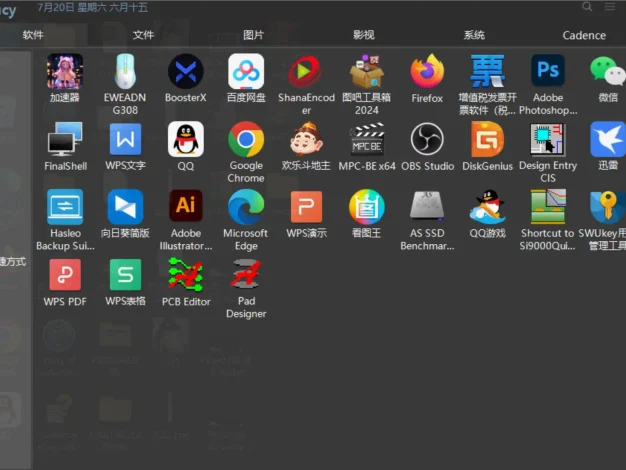This screenshot has height=470, width=626.
Task: Launch EWEADN G308 mouse software
Action: tap(125, 71)
